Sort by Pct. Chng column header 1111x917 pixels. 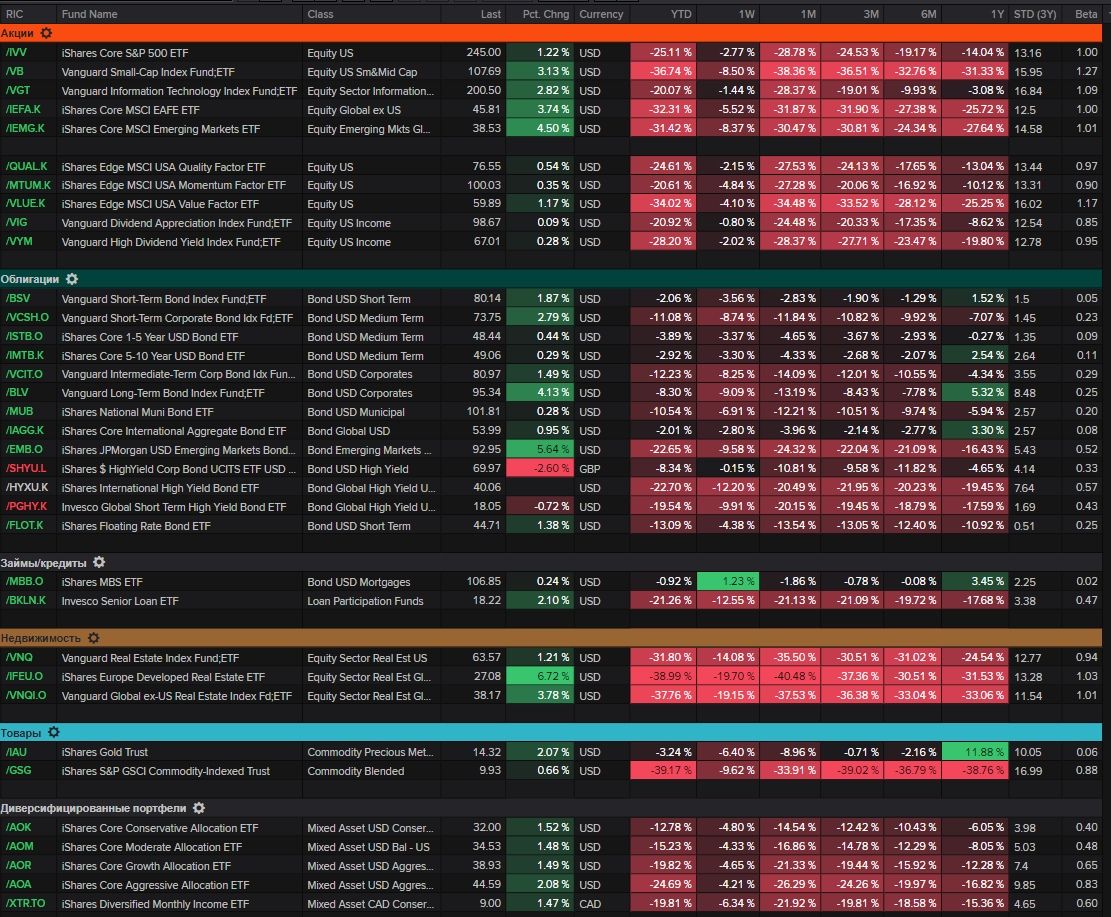point(546,14)
